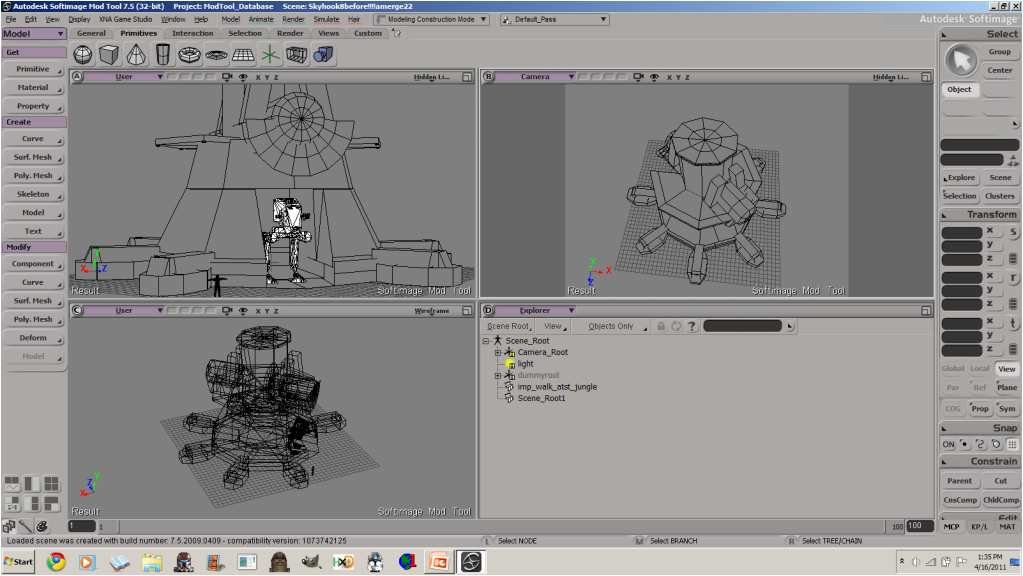1023x576 pixels.
Task: Open viewport A camera icon menu
Action: point(226,77)
